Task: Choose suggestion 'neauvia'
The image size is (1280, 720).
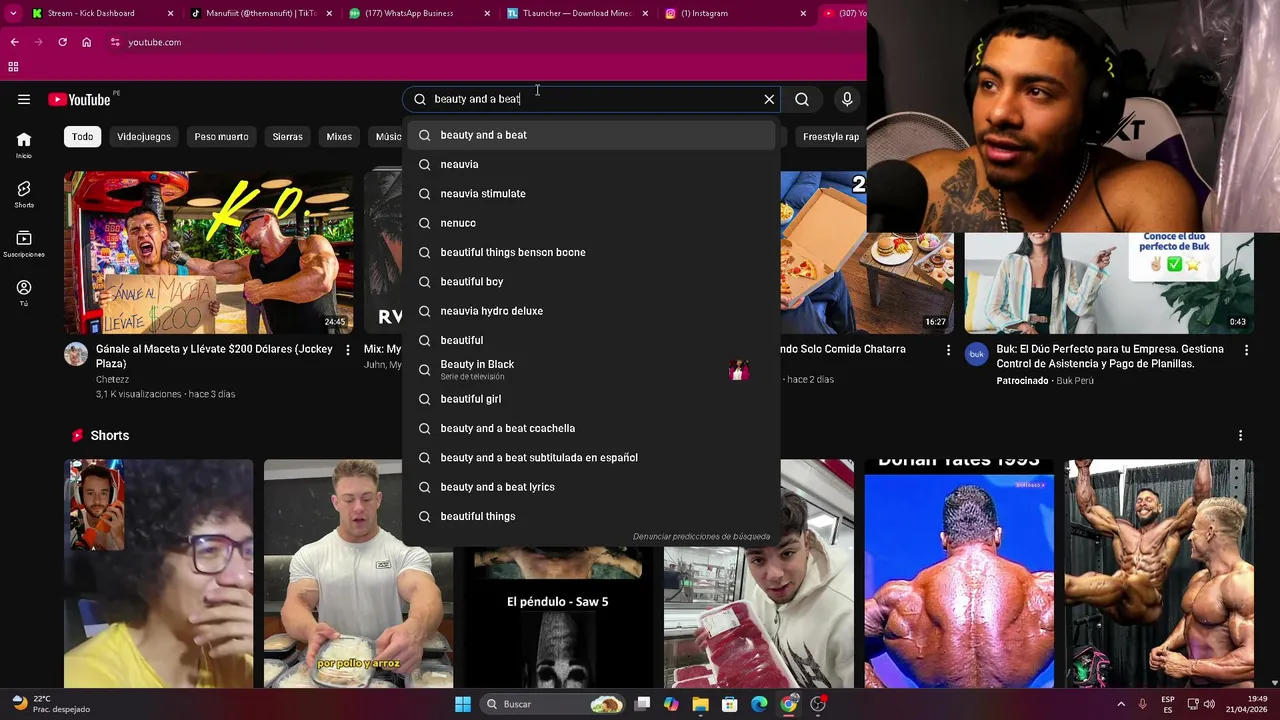Action: click(591, 164)
